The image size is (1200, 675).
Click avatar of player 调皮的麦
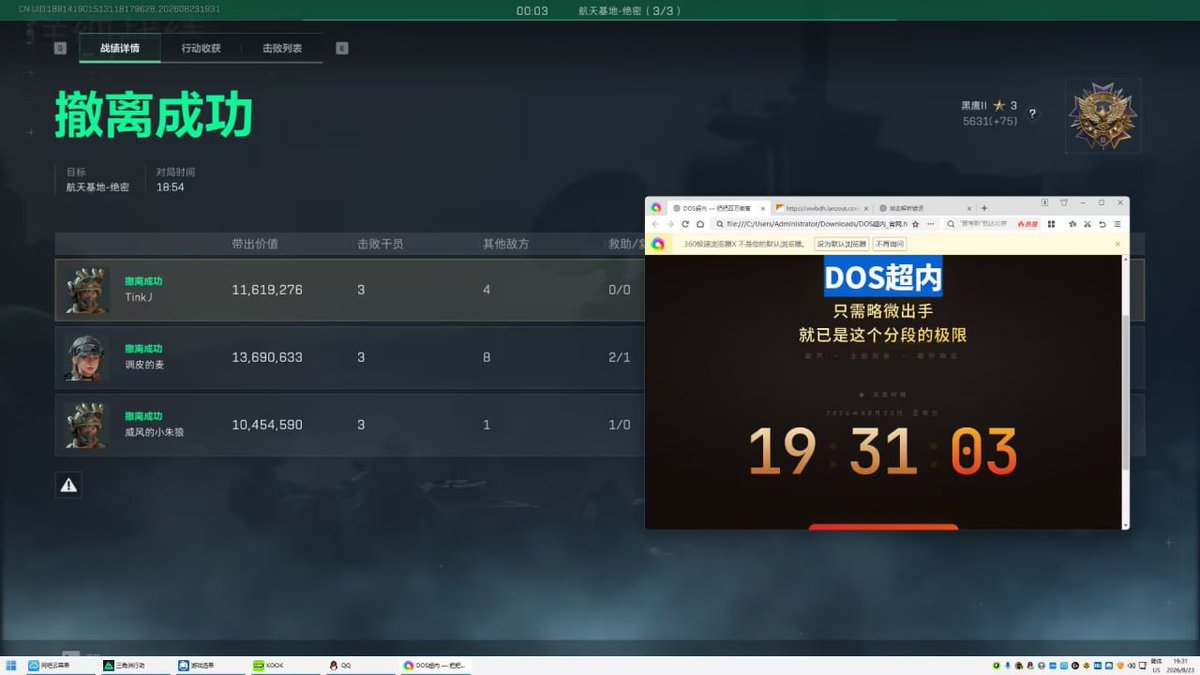click(x=87, y=357)
